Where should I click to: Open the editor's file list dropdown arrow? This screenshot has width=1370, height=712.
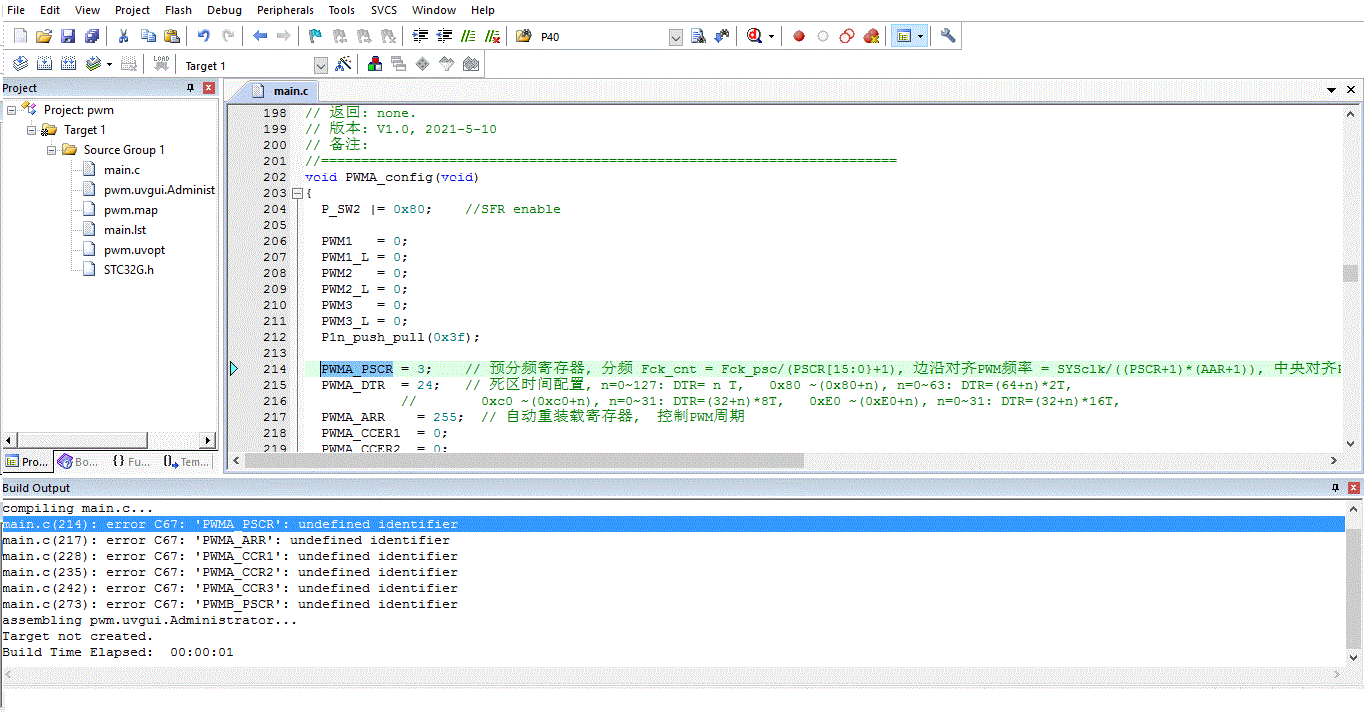tap(1331, 90)
